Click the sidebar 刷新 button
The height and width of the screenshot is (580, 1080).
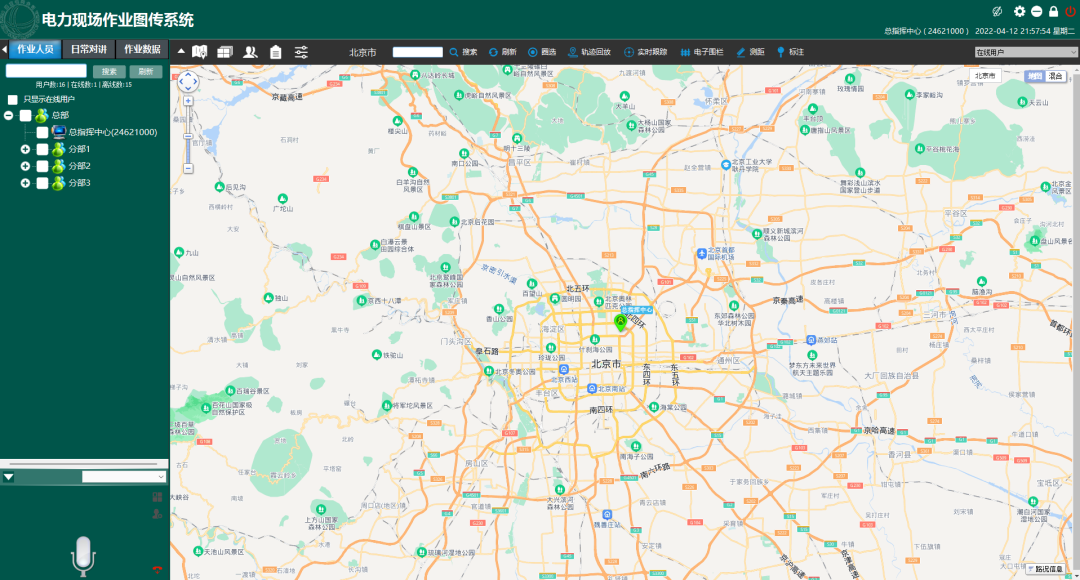coord(145,72)
